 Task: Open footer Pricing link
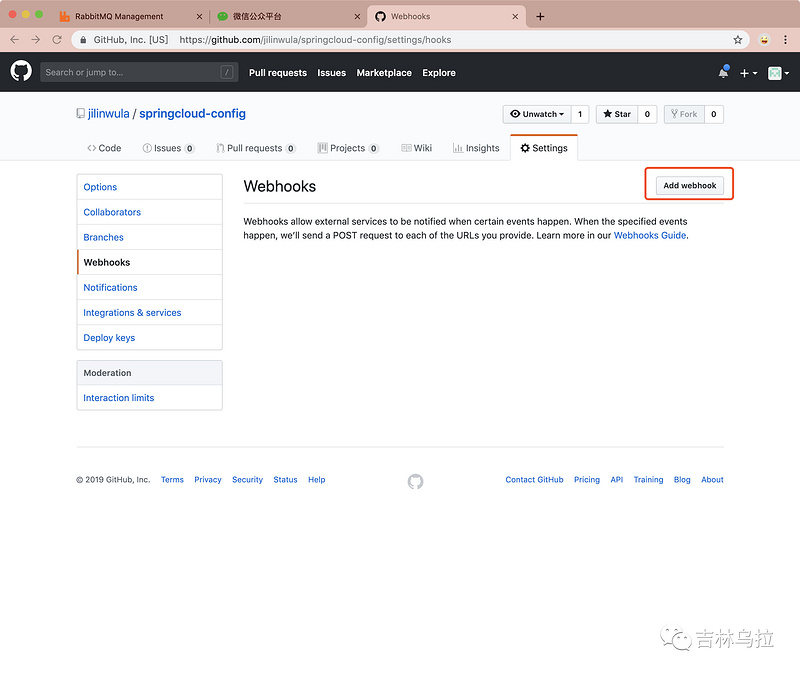point(587,480)
